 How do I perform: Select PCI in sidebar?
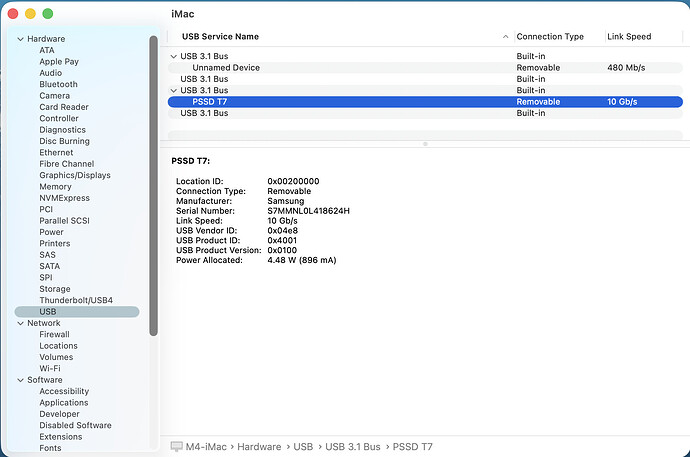[x=46, y=209]
